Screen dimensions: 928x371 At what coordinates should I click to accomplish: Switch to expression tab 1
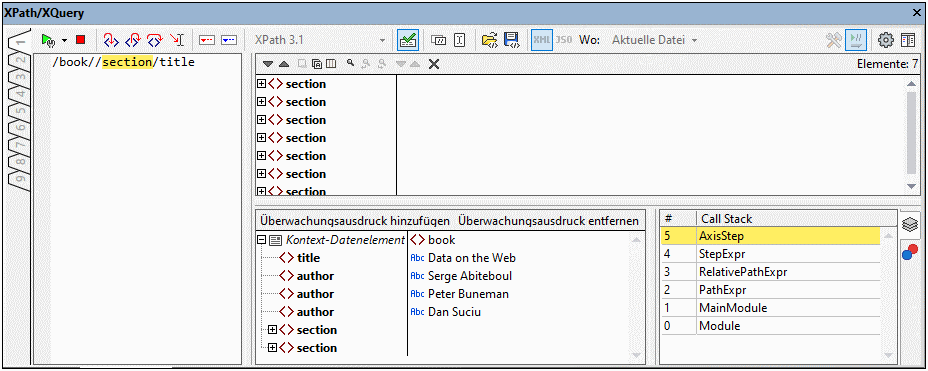[21, 41]
